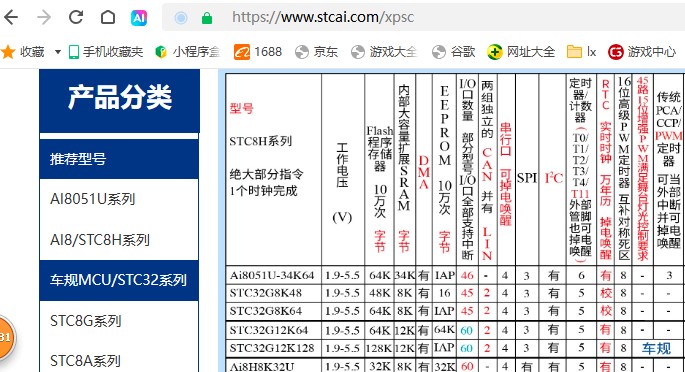The height and width of the screenshot is (372, 685).
Task: Click the red DMA column header
Action: 423,172
